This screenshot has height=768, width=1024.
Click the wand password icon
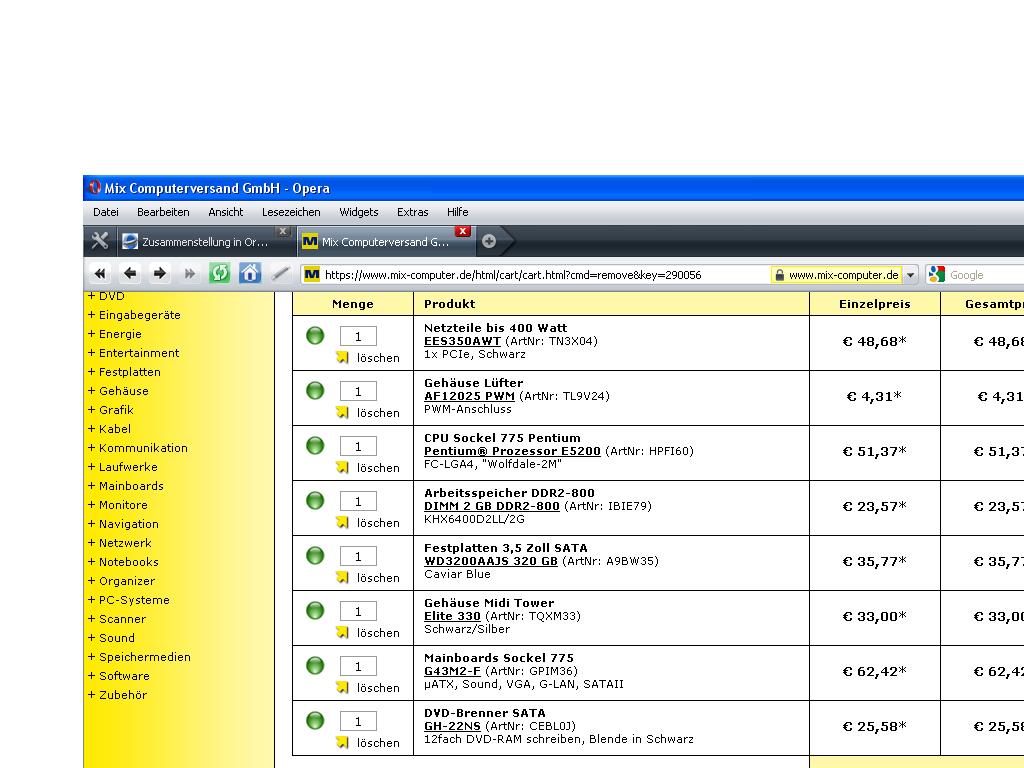coord(280,274)
